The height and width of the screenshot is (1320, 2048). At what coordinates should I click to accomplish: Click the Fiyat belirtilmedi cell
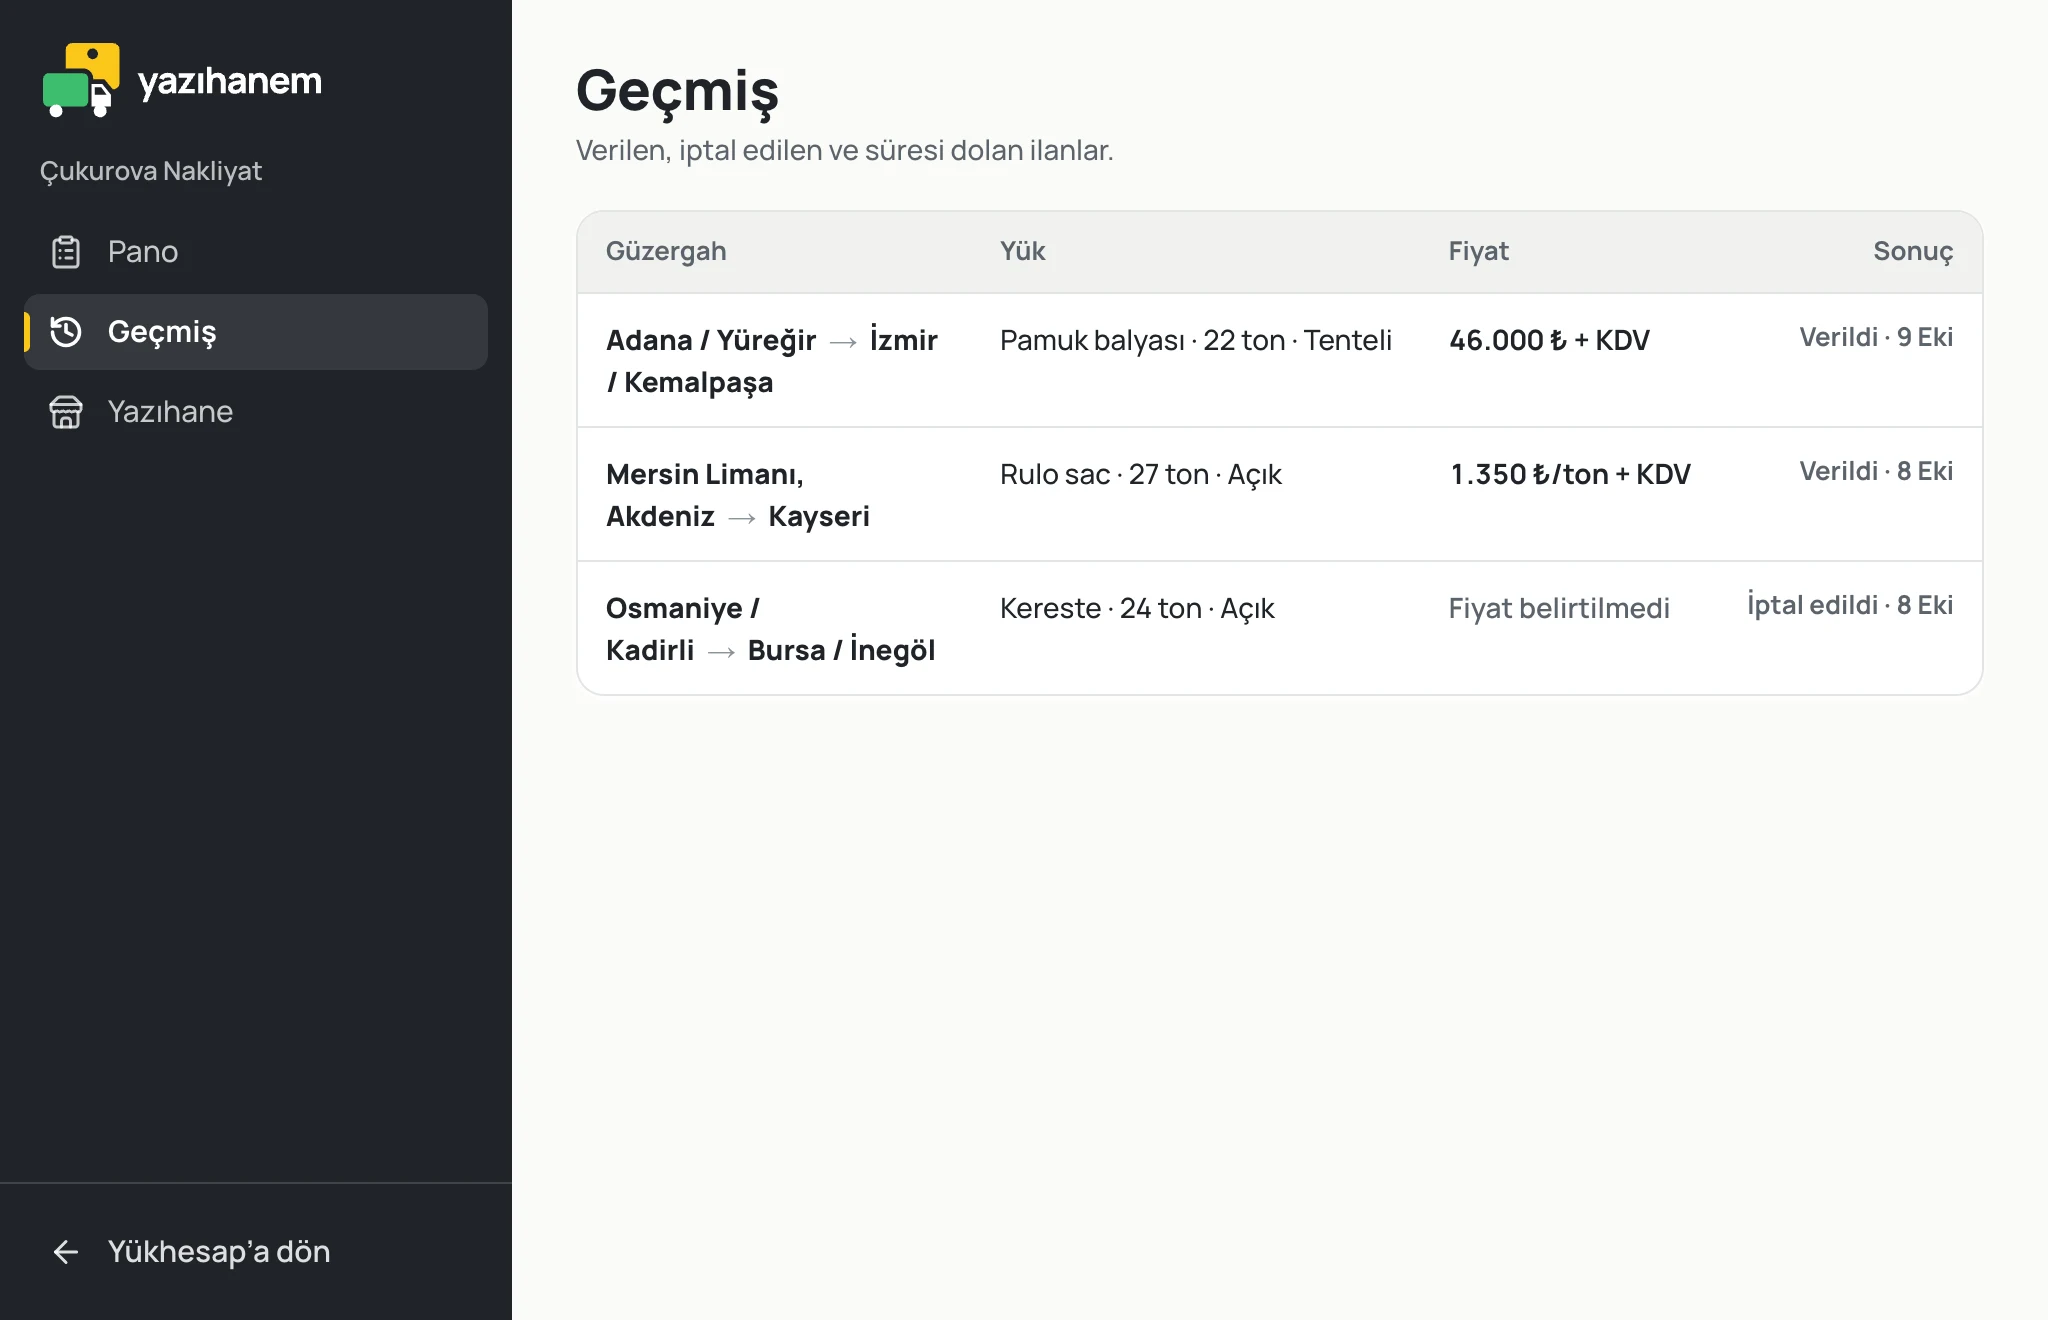click(x=1560, y=608)
